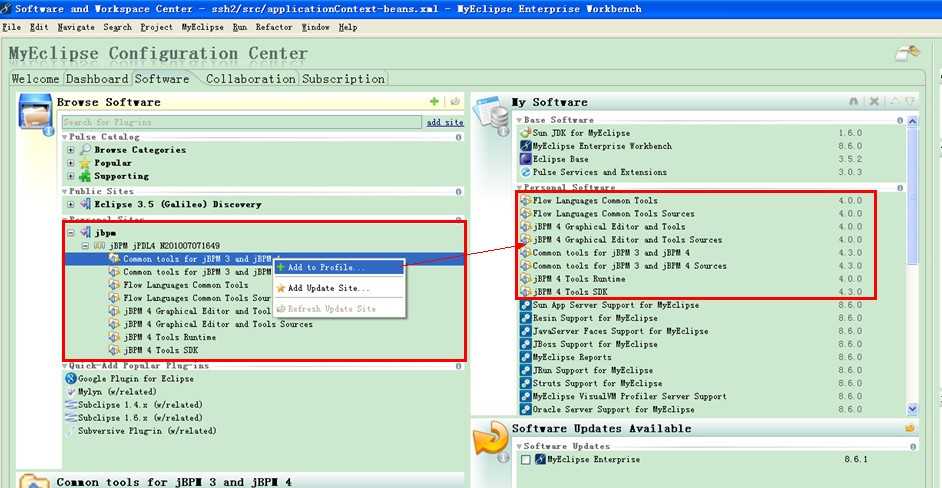Viewport: 942px width, 488px height.
Task: Click the Software Updates Available header icon
Action: click(x=910, y=429)
